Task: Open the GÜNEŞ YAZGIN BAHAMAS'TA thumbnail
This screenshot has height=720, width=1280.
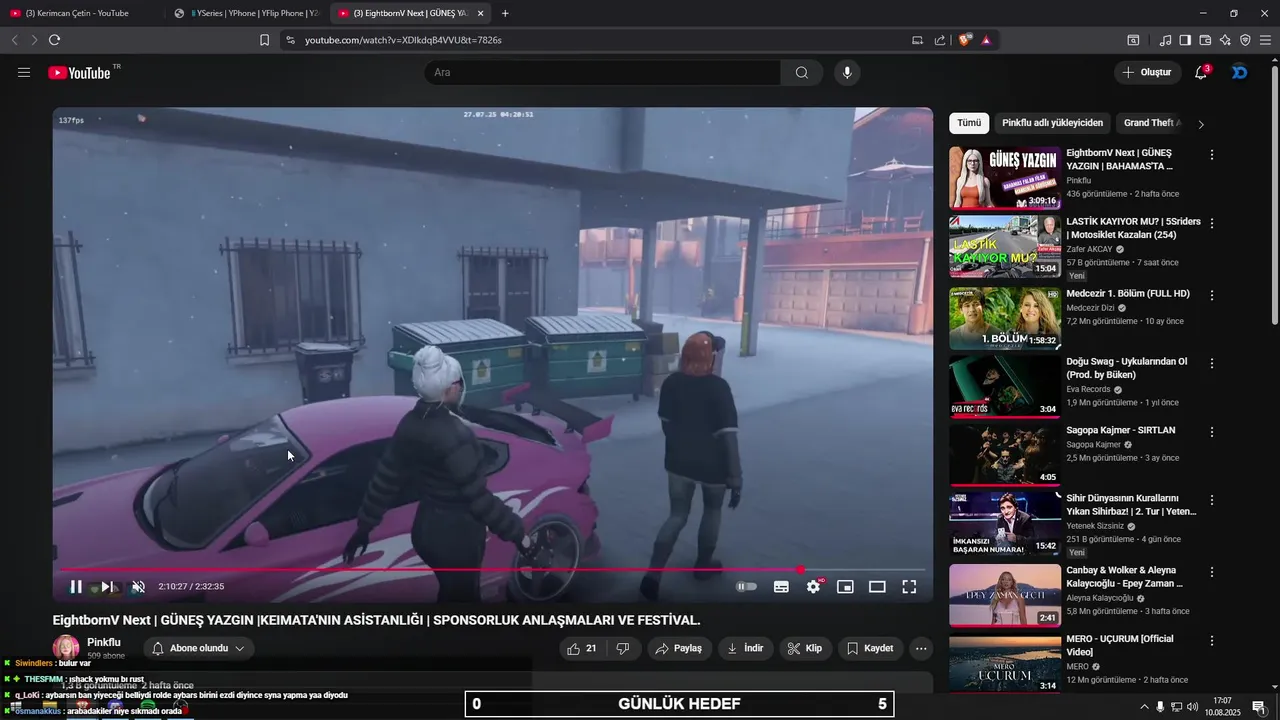Action: pyautogui.click(x=1005, y=178)
